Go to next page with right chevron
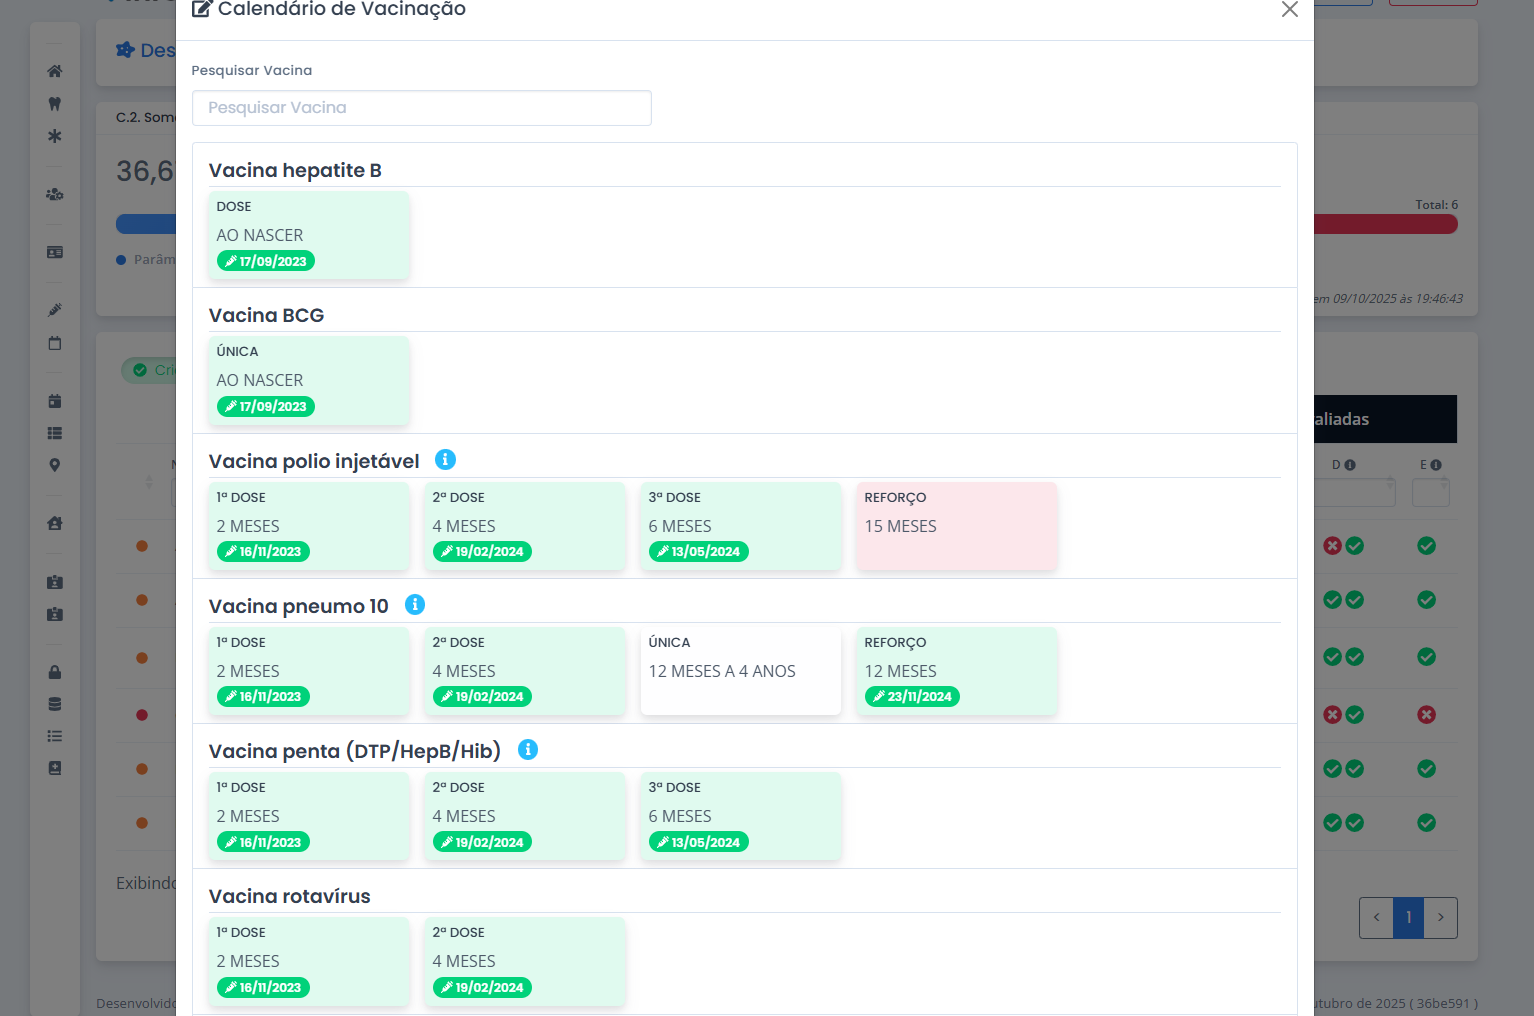The width and height of the screenshot is (1534, 1016). click(1440, 917)
